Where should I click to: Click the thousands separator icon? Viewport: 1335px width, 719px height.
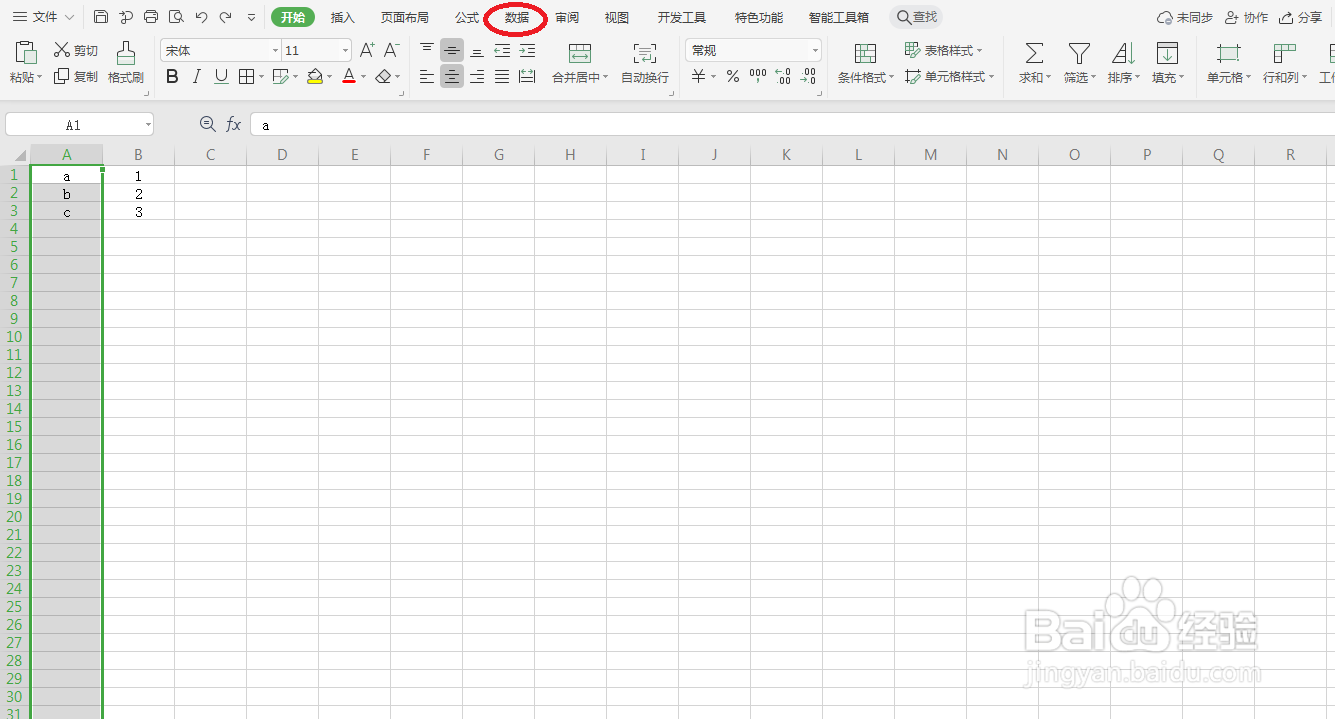click(x=758, y=77)
